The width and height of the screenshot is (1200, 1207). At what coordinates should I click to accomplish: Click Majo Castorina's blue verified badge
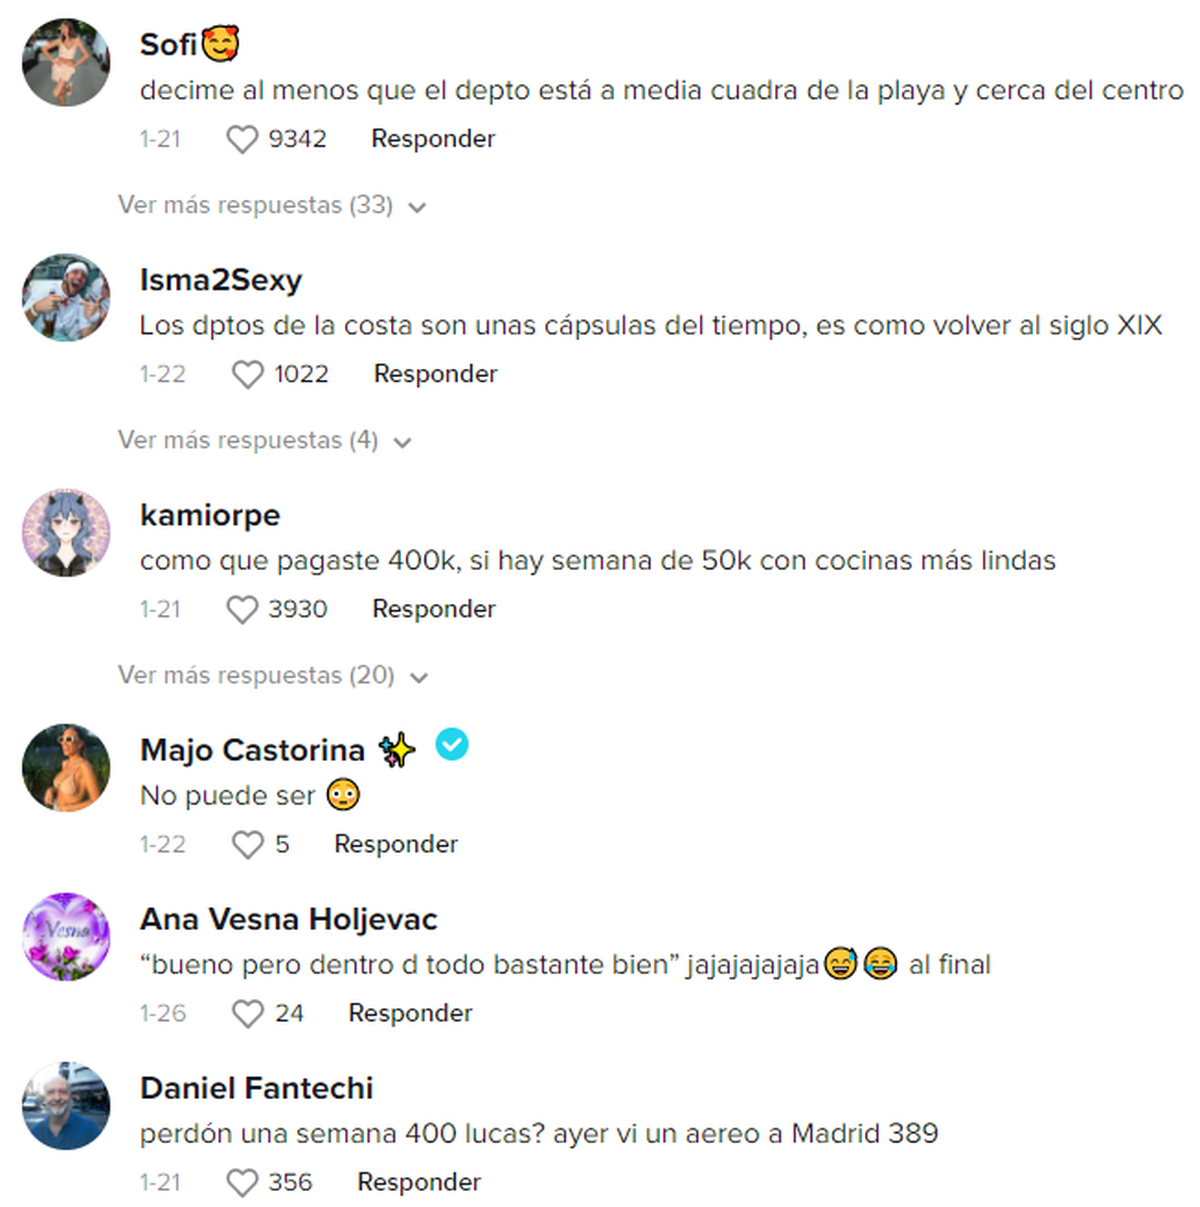pos(452,745)
